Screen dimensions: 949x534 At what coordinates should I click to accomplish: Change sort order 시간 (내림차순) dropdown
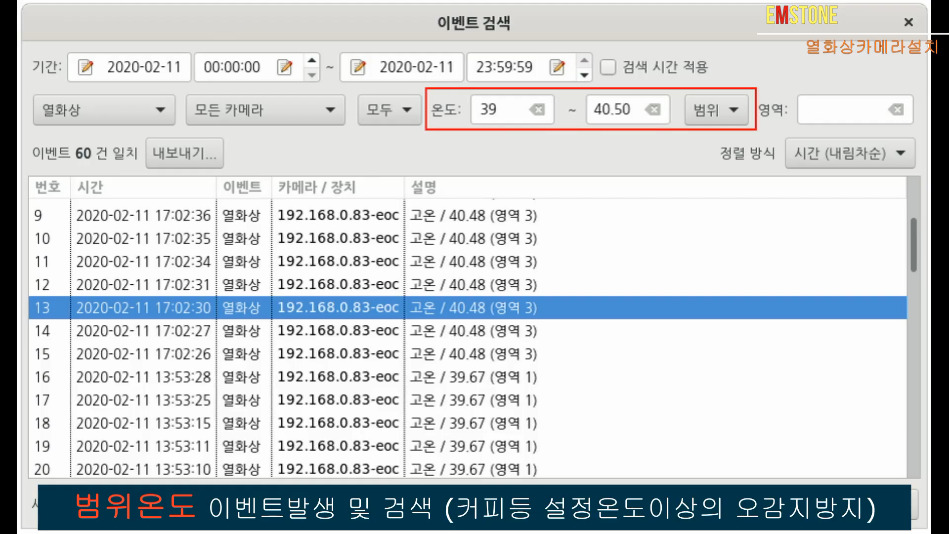click(x=850, y=153)
